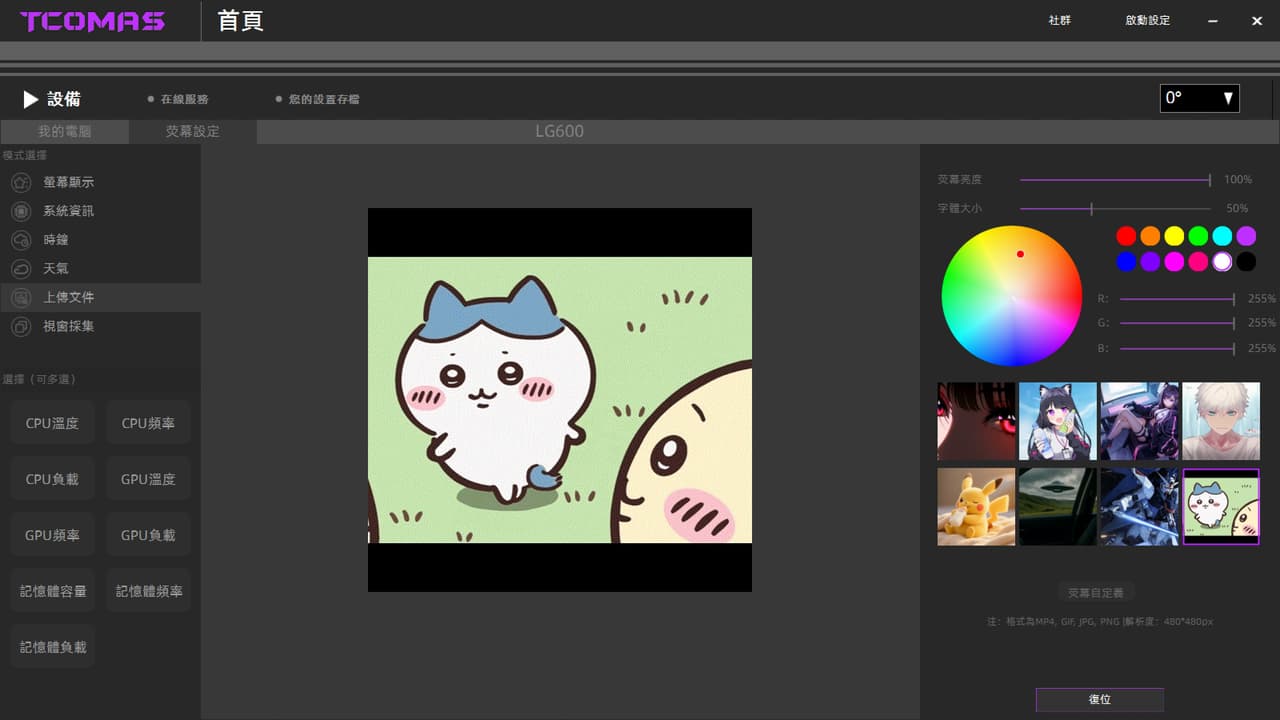Click the 熒幕自定義 button
The width and height of the screenshot is (1280, 720).
click(1096, 593)
